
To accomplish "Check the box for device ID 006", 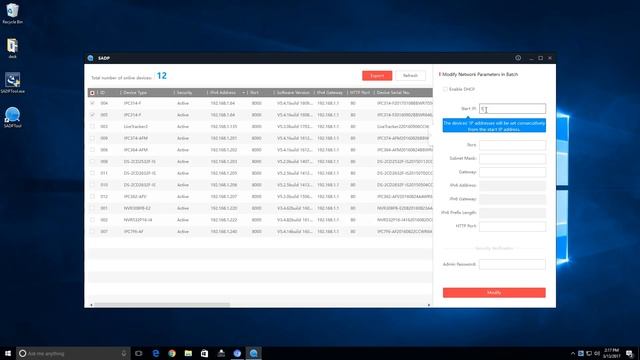I will [x=92, y=150].
